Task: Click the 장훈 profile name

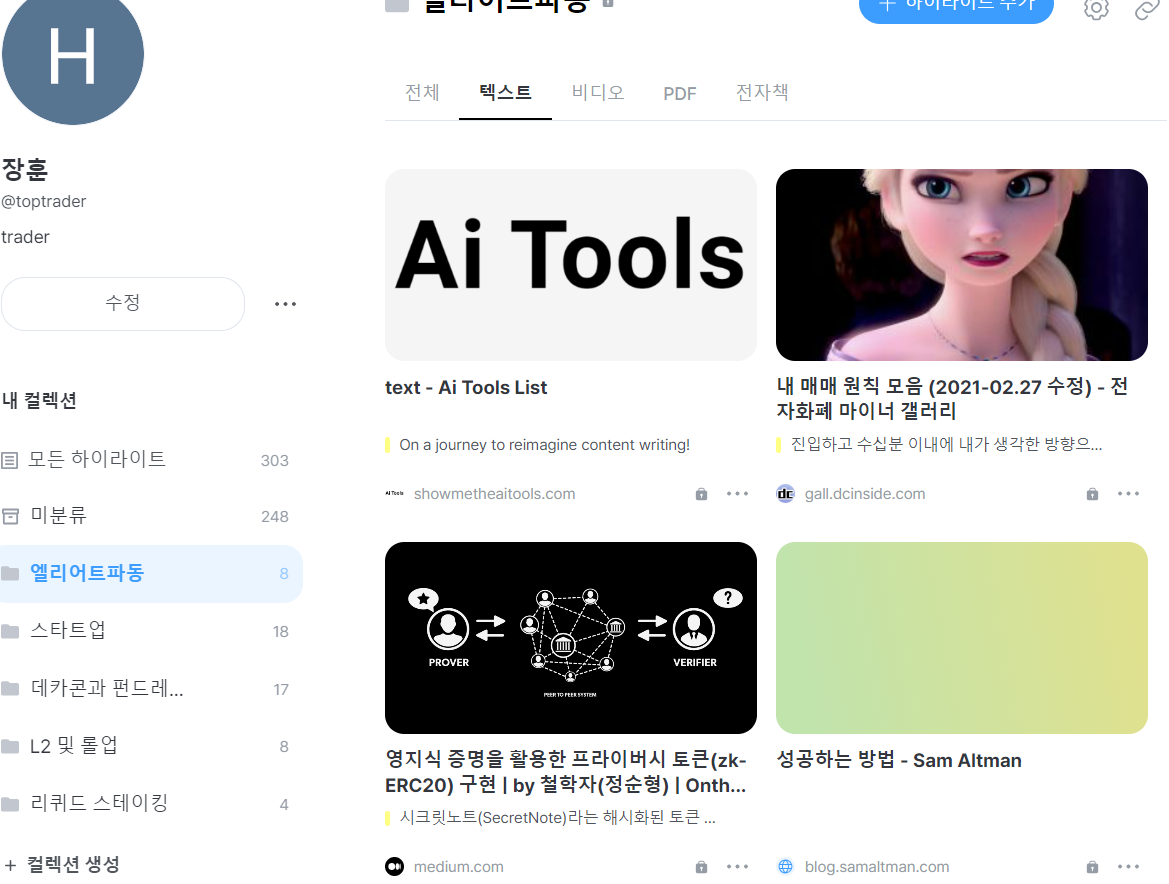Action: (25, 169)
